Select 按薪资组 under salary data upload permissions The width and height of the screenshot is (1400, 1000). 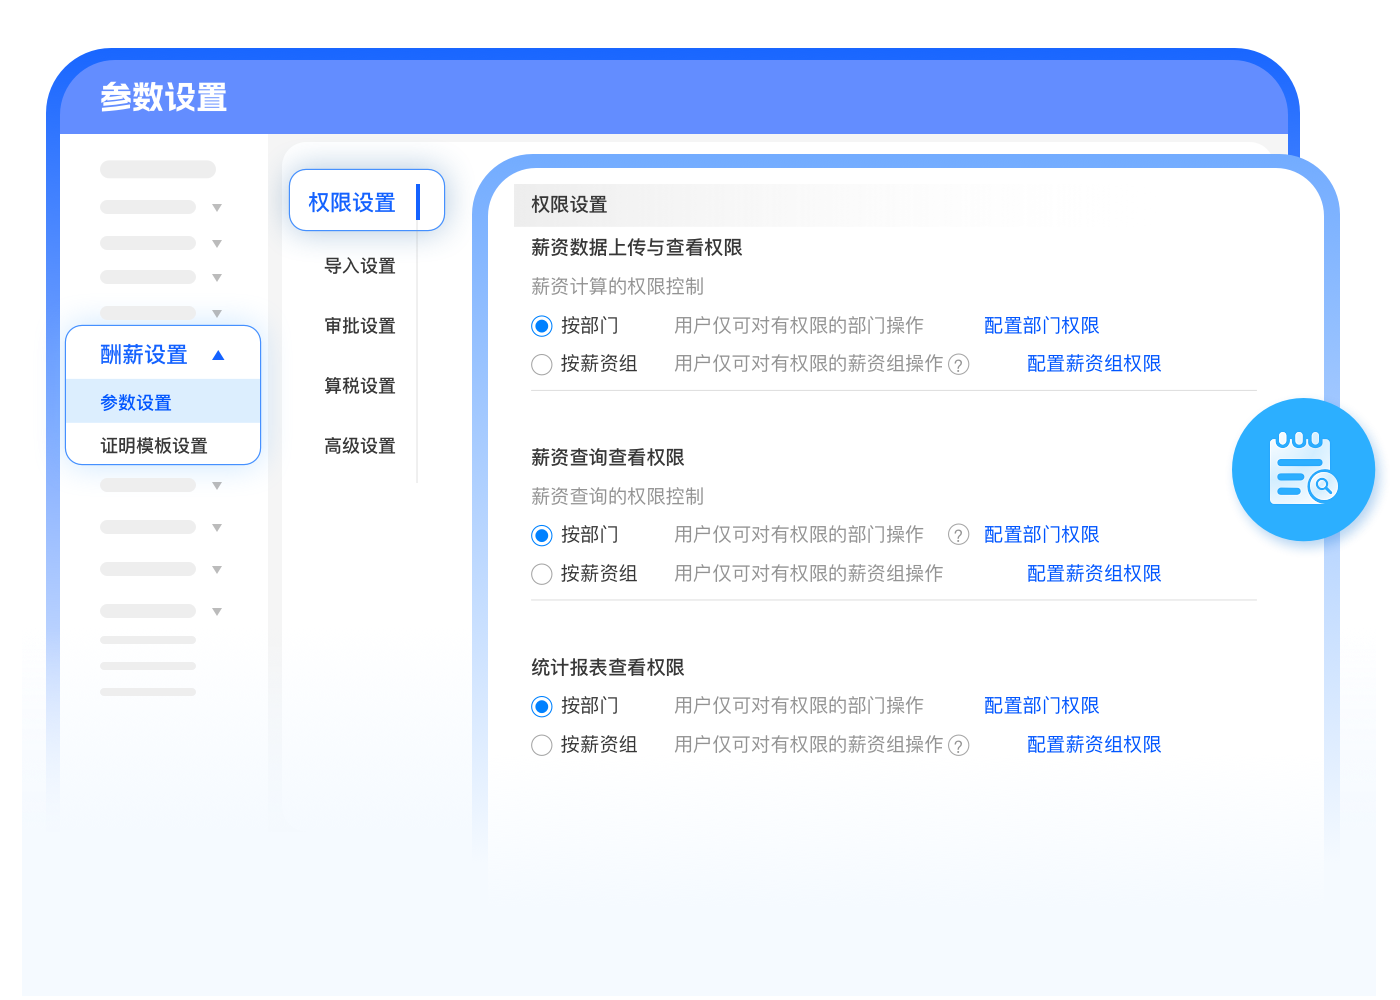542,365
